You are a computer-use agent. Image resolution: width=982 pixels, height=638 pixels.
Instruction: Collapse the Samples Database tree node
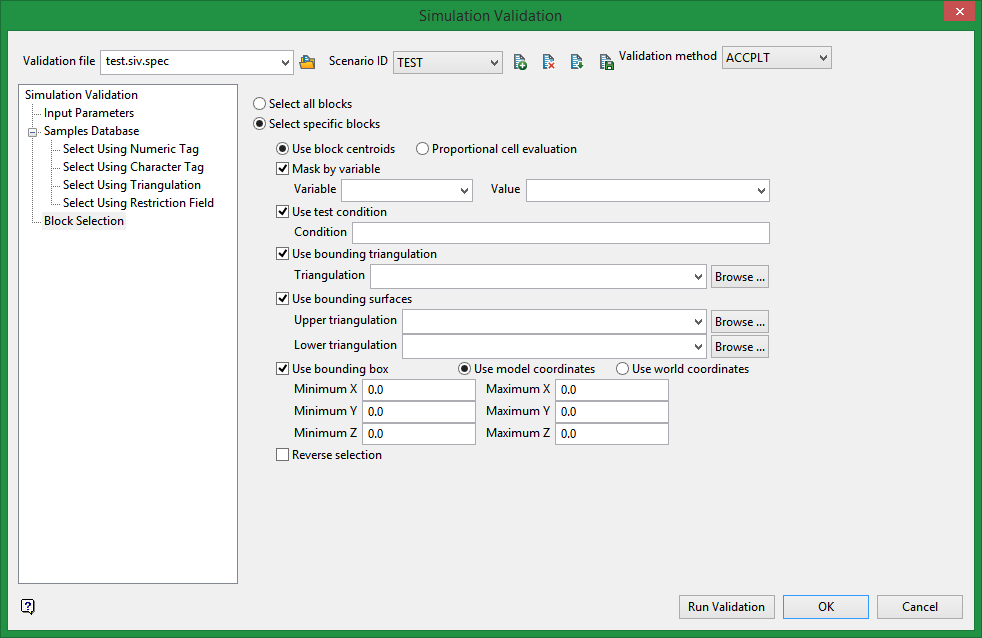point(33,131)
